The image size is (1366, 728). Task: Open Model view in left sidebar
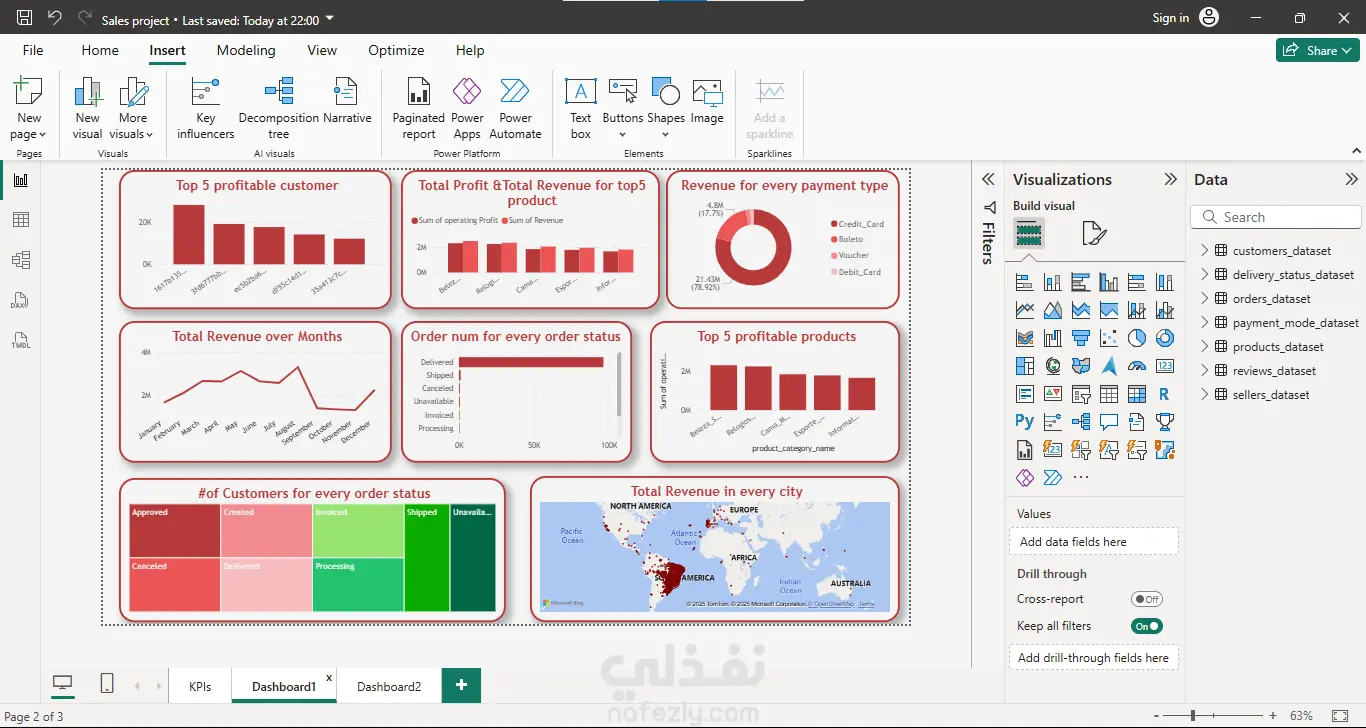point(21,260)
